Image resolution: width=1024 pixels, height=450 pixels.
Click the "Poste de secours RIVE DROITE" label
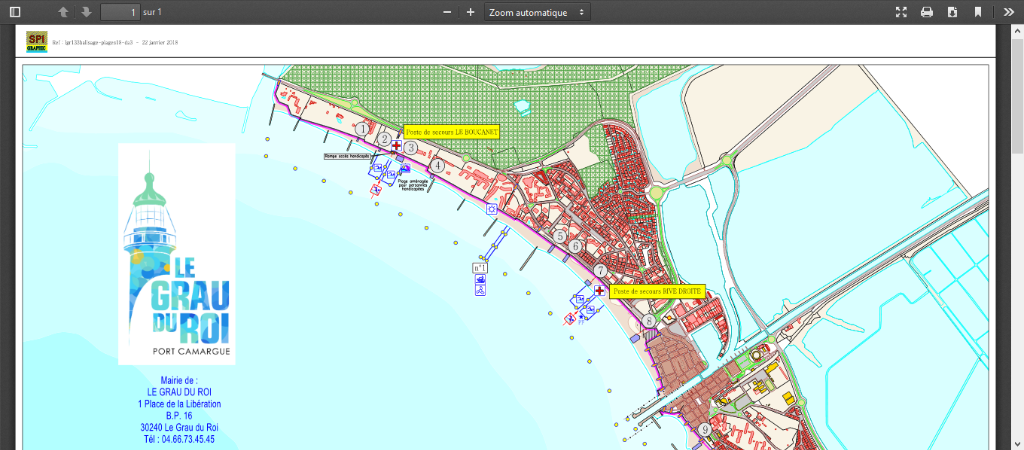pos(657,291)
